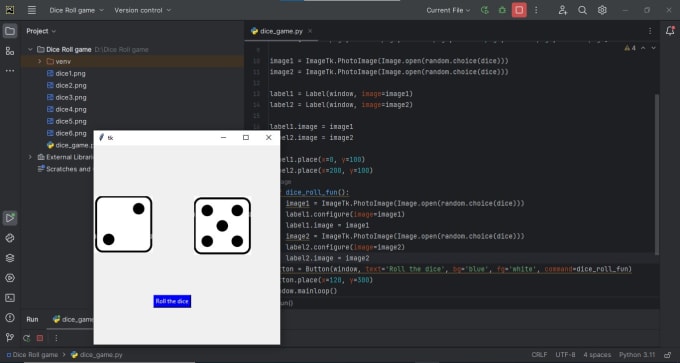The width and height of the screenshot is (680, 363).
Task: Show more tool windows ellipsis
Action: pos(10,71)
